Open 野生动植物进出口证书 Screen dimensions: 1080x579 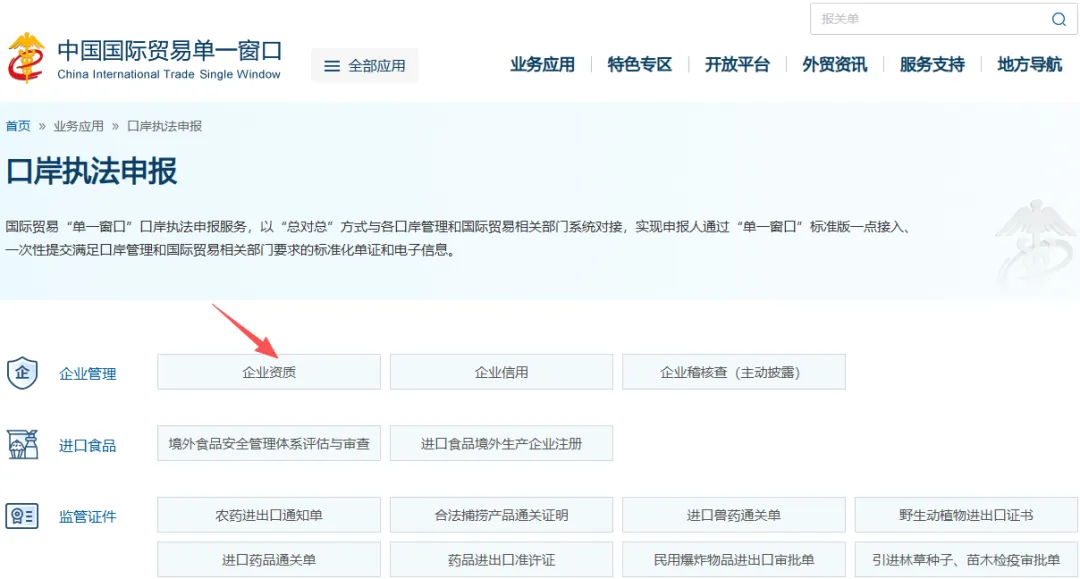click(966, 515)
